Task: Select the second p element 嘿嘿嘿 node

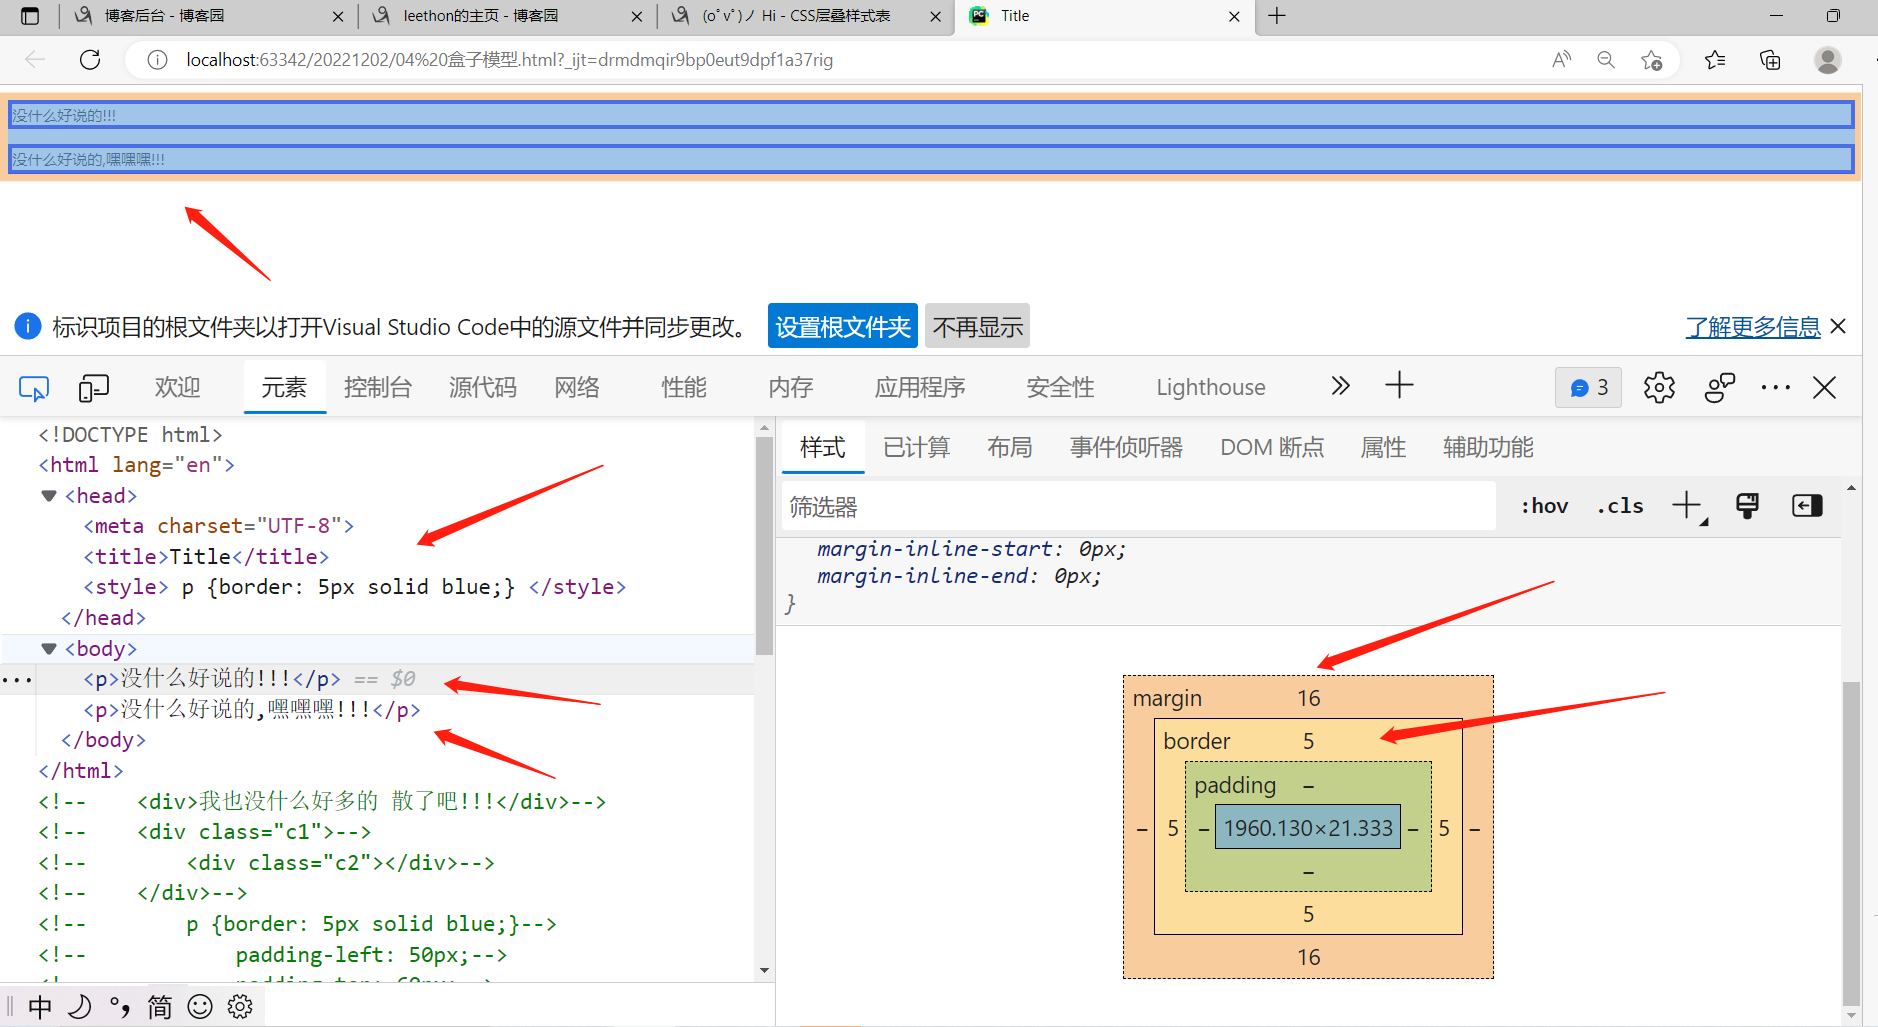Action: 252,710
